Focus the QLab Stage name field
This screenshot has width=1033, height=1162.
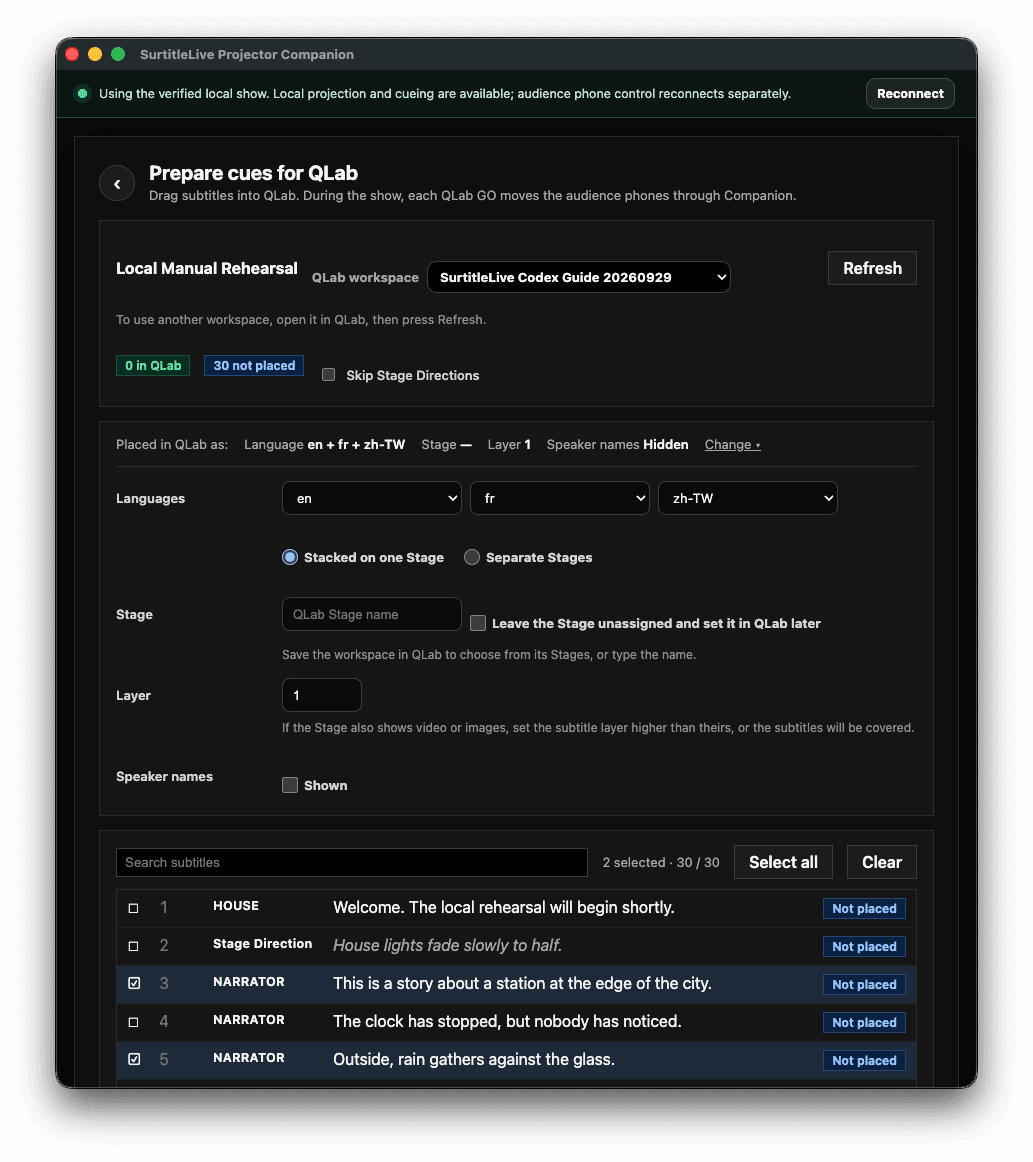pos(372,614)
